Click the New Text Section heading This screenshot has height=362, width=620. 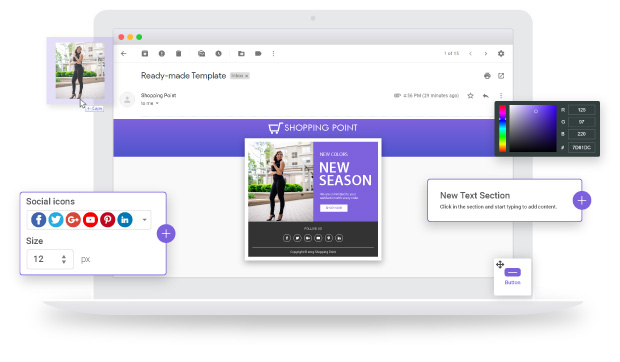coord(475,195)
